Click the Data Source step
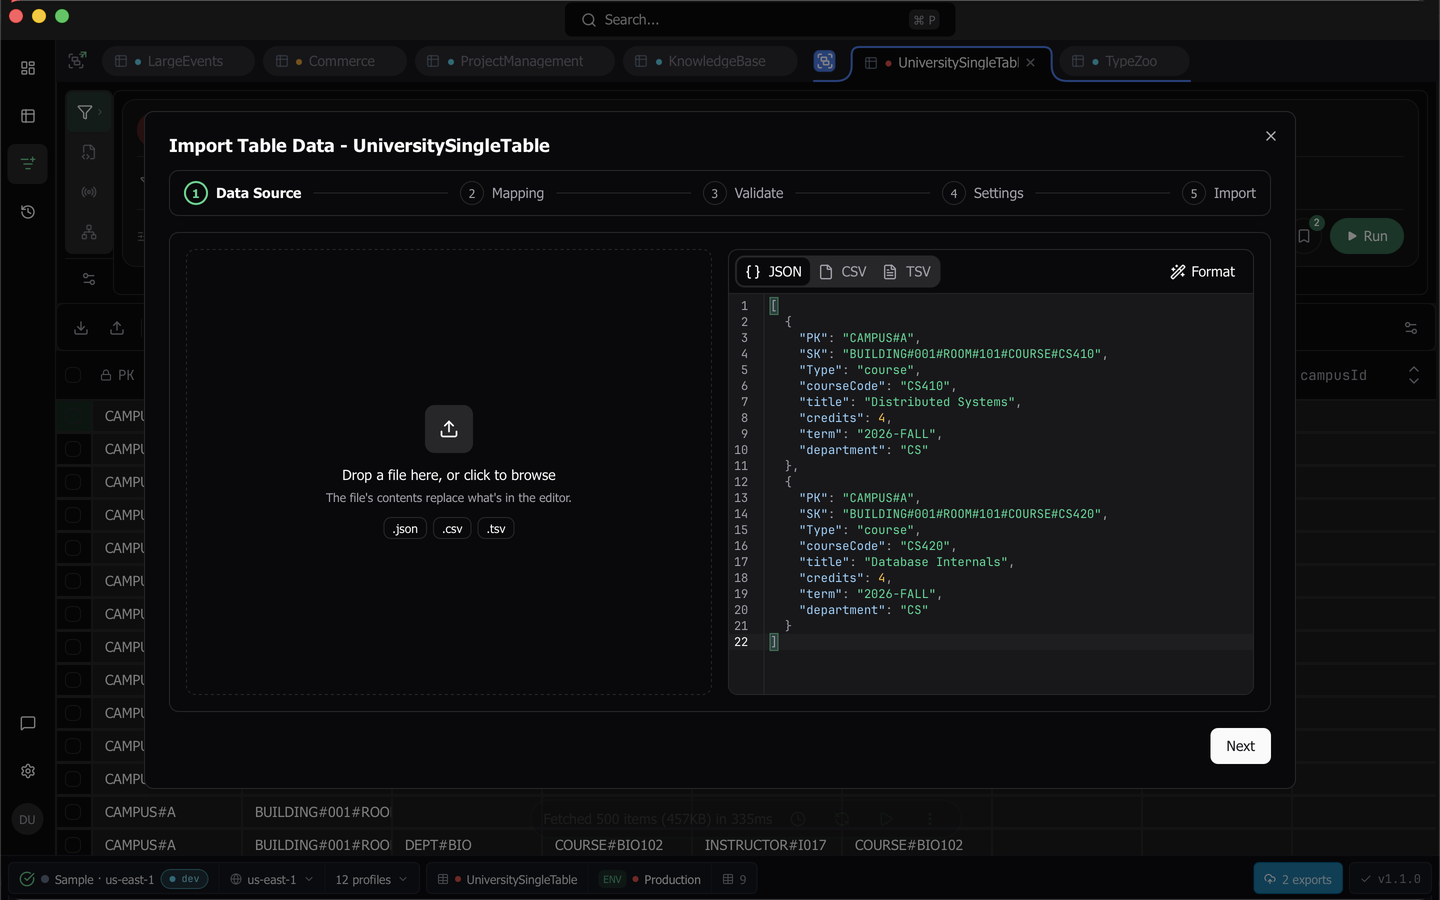The image size is (1440, 900). tap(243, 193)
